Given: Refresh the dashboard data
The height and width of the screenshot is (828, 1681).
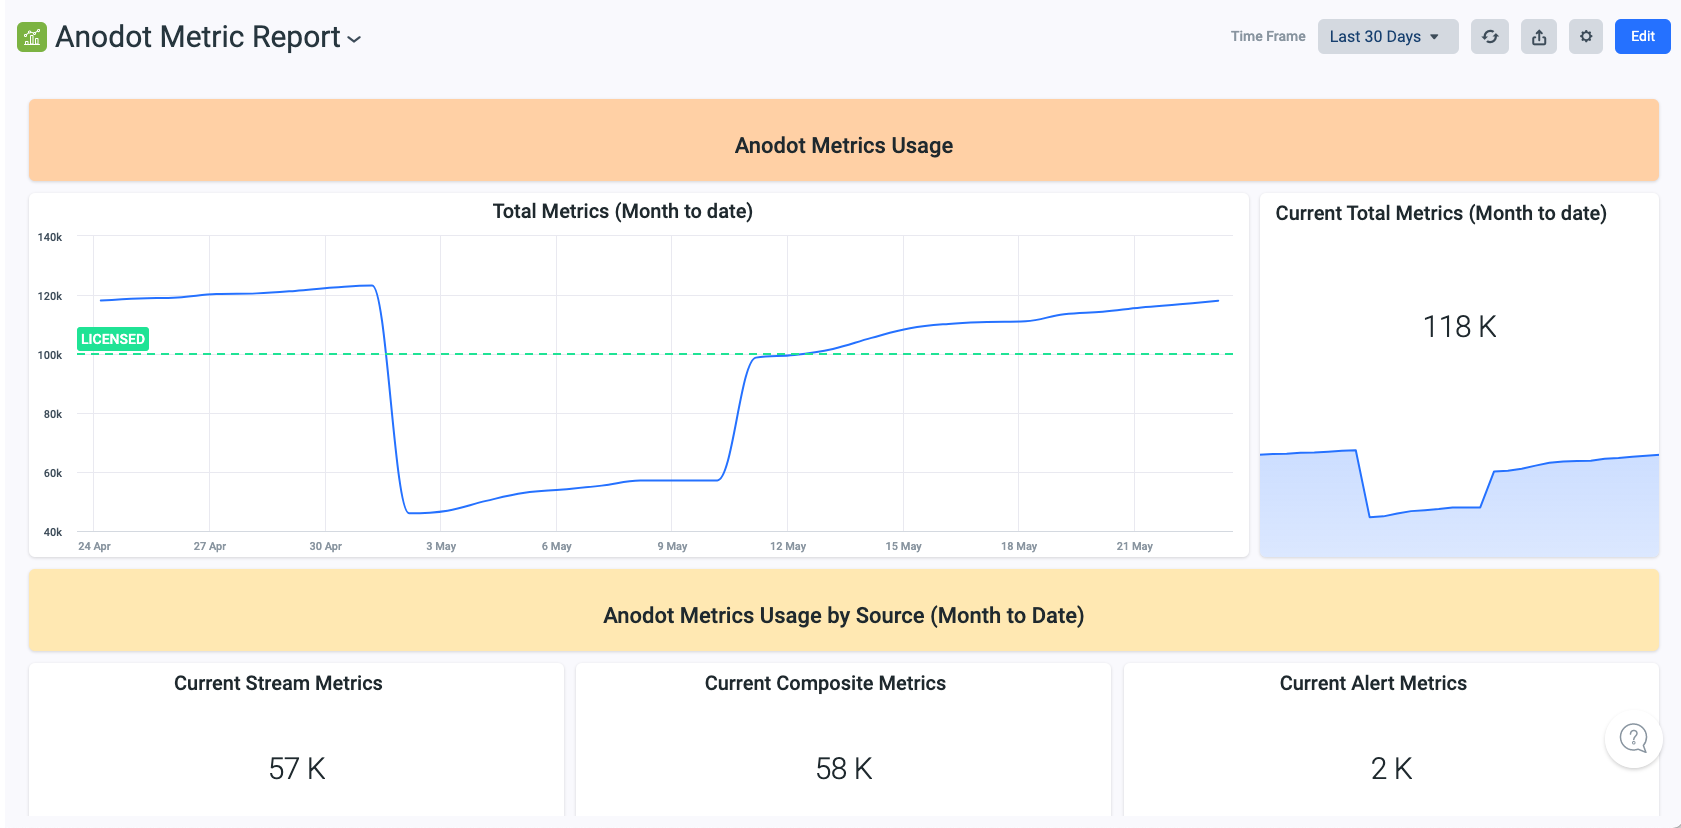Looking at the screenshot, I should point(1489,37).
